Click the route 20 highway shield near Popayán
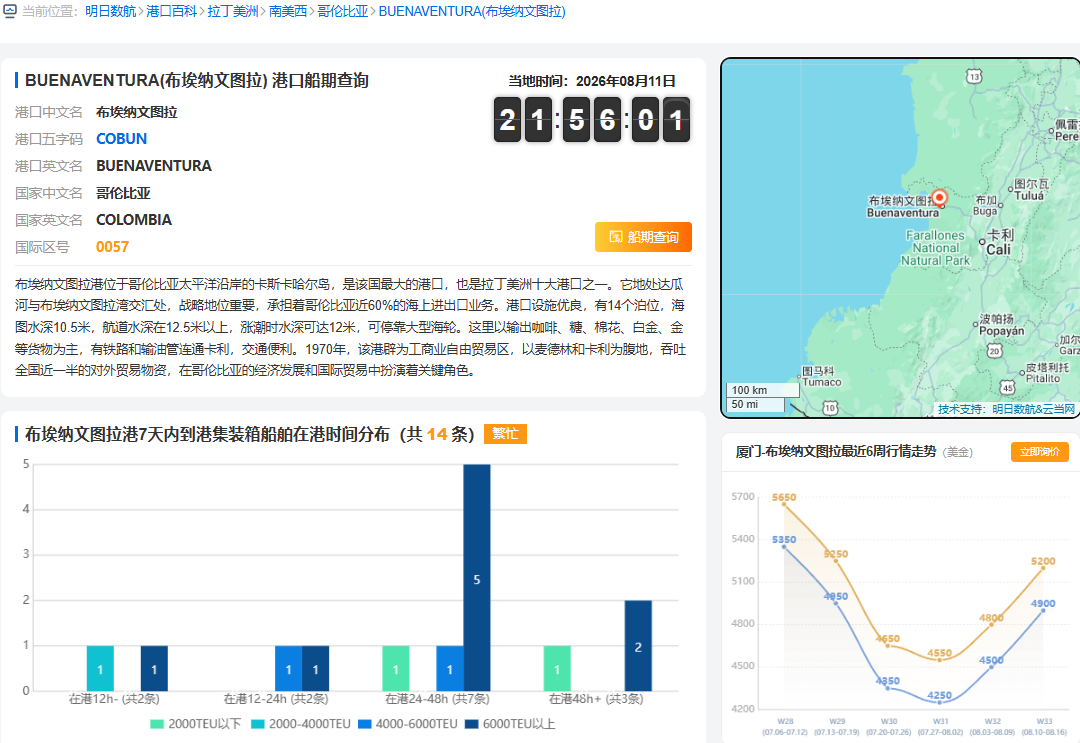Screen dimensions: 1080x743 (x=994, y=351)
